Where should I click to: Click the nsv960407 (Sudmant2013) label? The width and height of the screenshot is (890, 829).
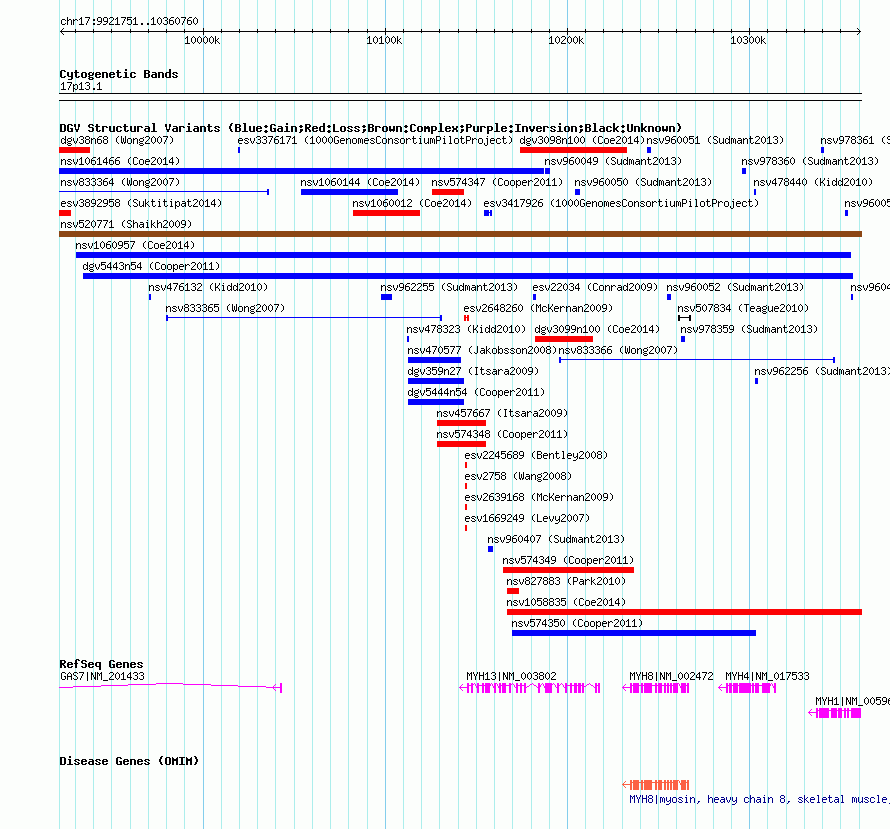coord(556,539)
